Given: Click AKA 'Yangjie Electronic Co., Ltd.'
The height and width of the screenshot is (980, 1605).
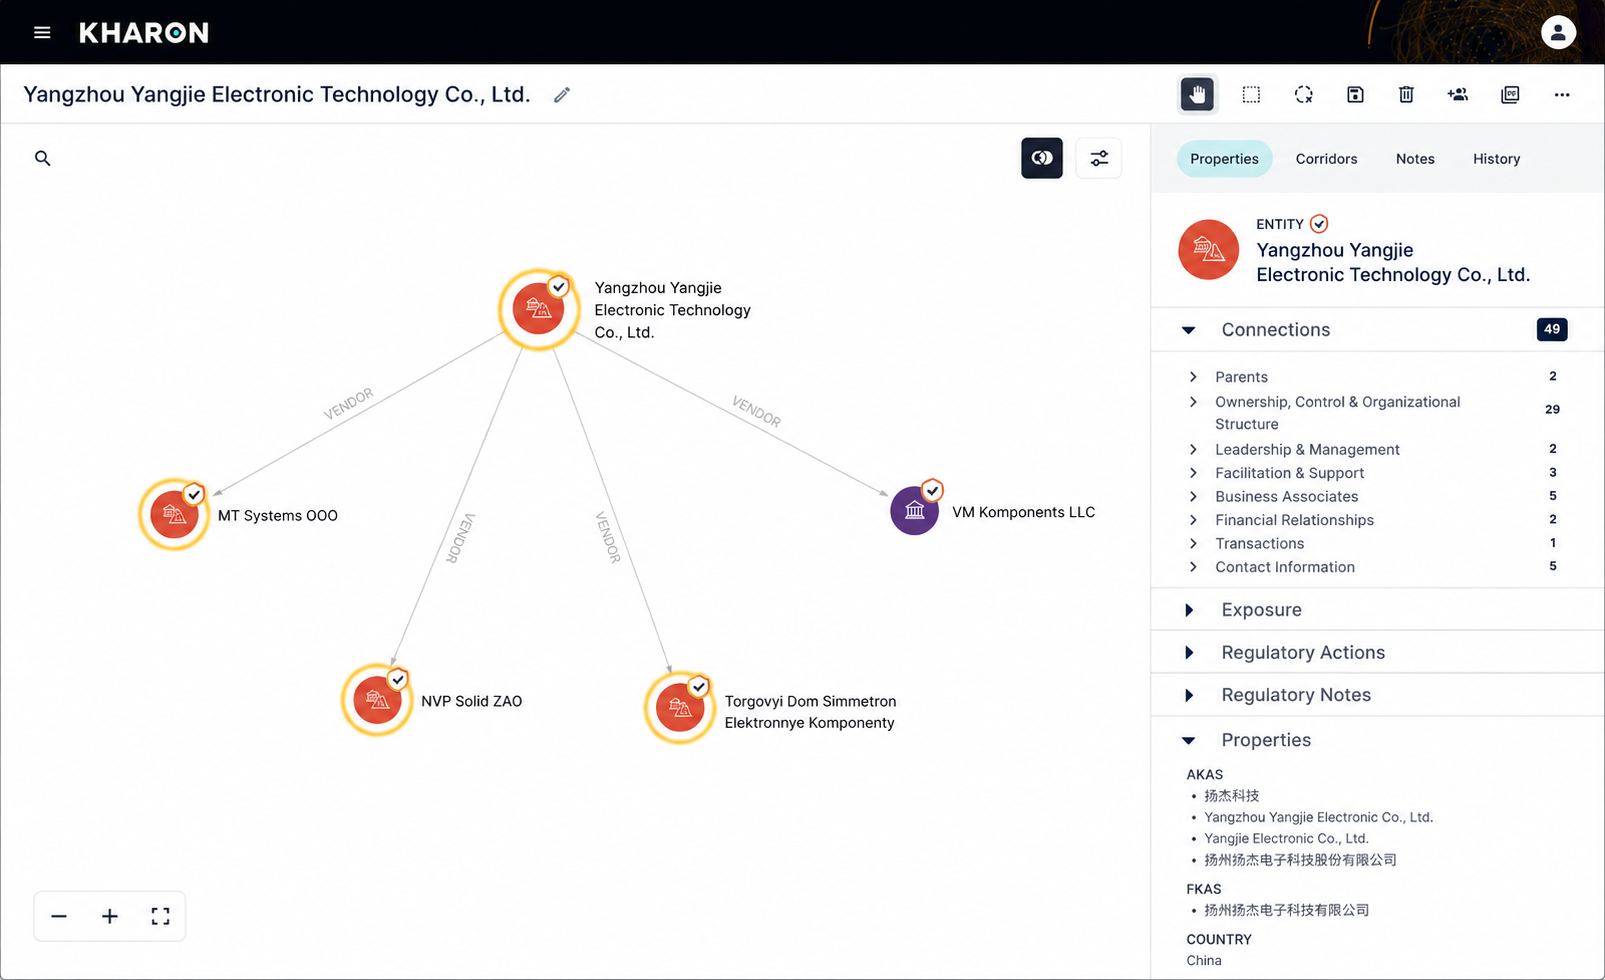Looking at the screenshot, I should [1286, 838].
